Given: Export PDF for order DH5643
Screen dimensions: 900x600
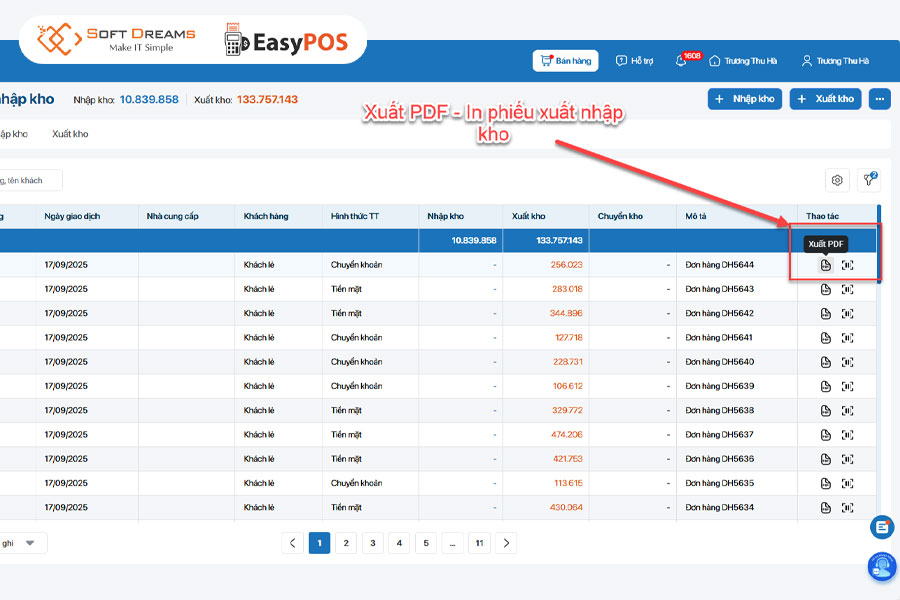Looking at the screenshot, I should coord(825,289).
